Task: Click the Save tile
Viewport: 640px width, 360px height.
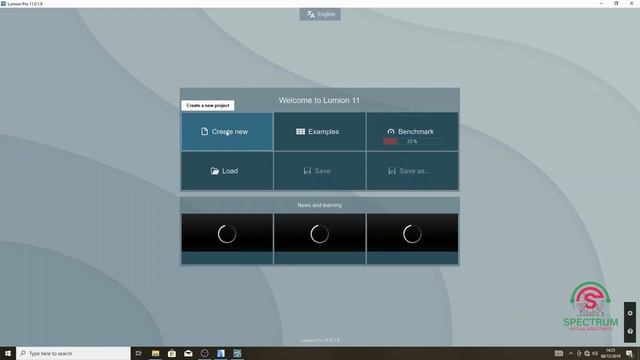Action: 320,171
